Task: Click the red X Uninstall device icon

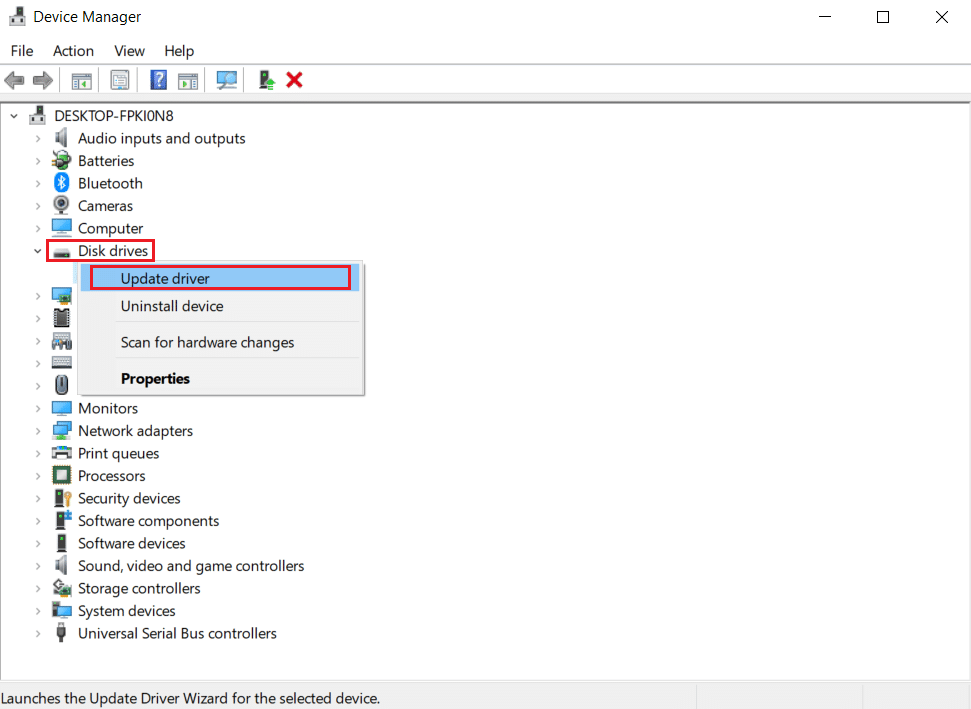Action: (x=294, y=80)
